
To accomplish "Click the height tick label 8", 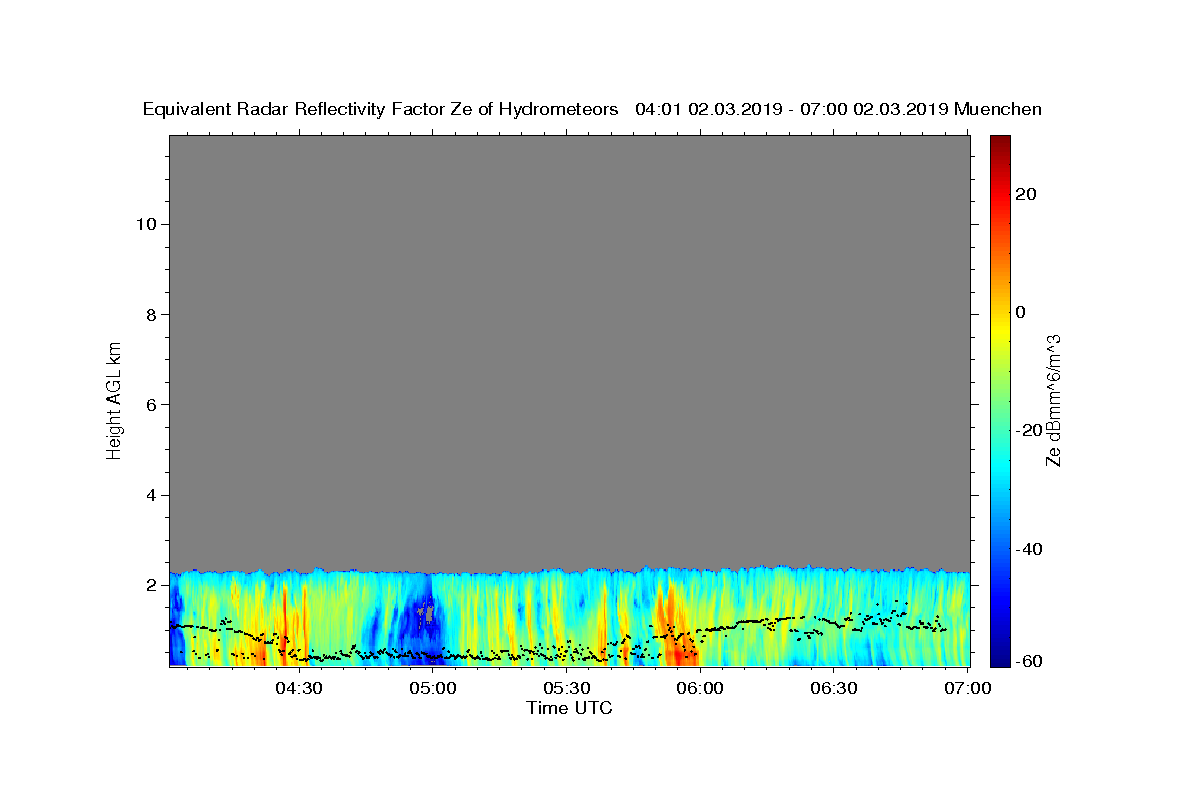I will [149, 314].
